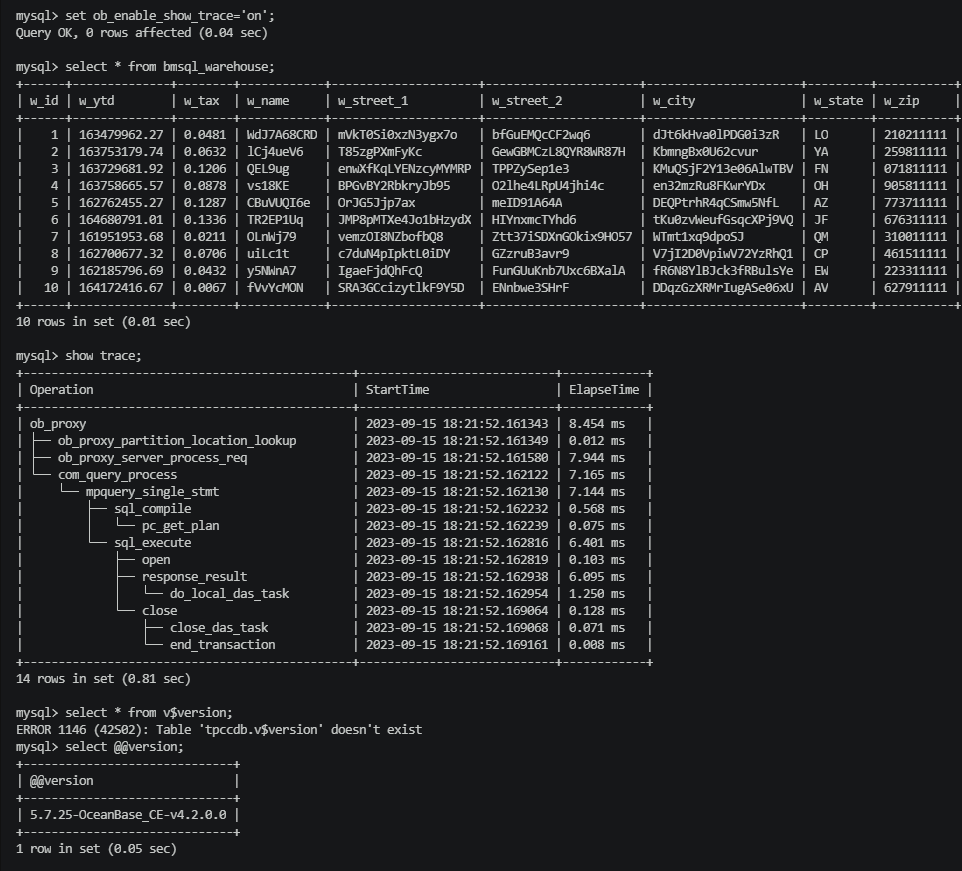Click the sql_compile operation in trace

point(152,509)
